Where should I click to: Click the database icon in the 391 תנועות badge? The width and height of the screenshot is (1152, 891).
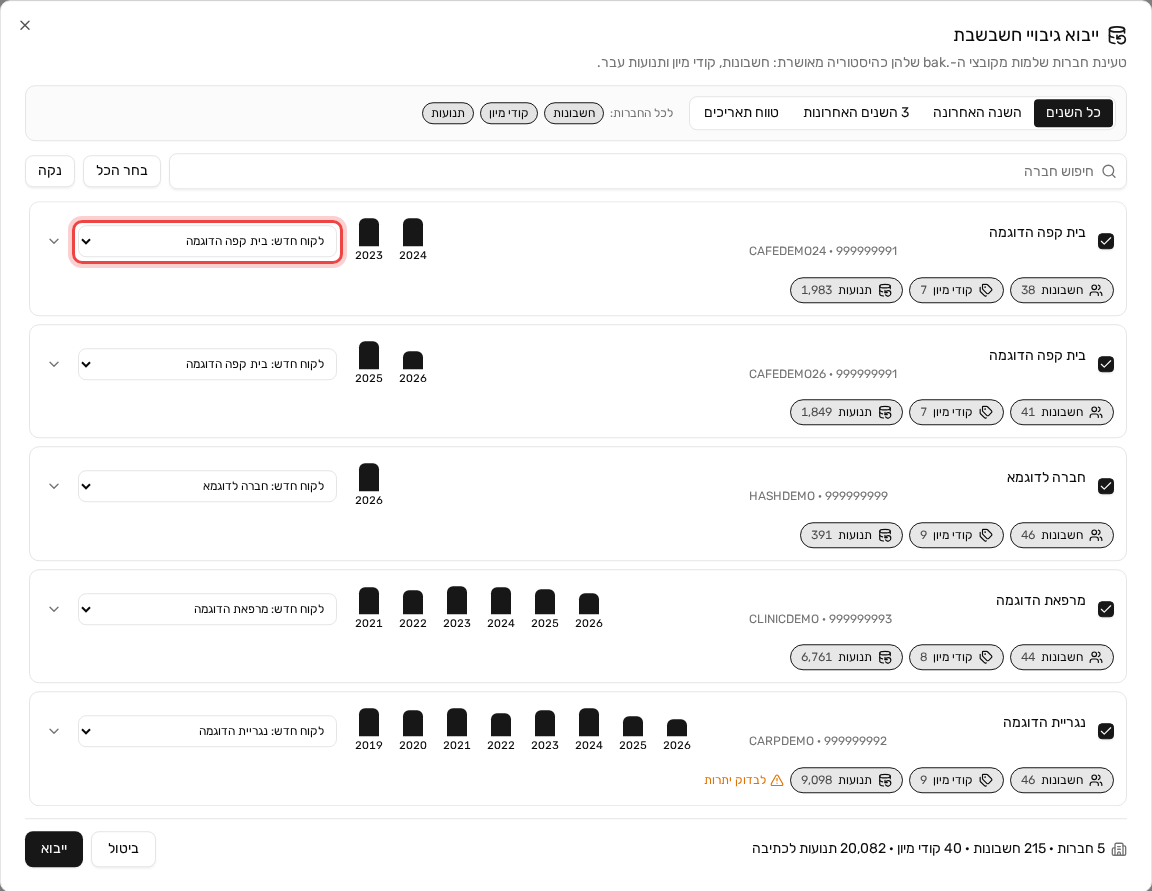(885, 535)
